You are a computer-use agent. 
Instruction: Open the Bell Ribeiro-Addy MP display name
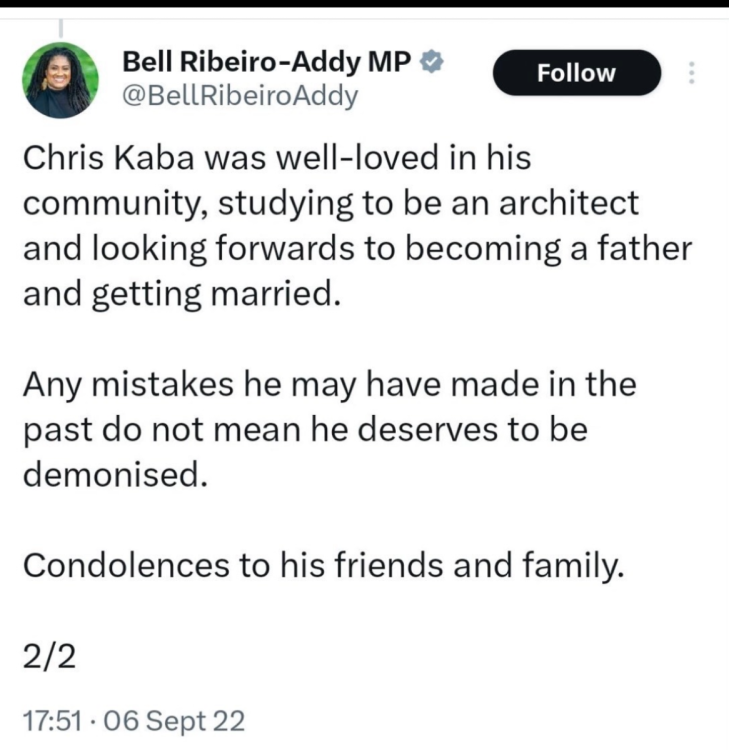click(x=266, y=62)
